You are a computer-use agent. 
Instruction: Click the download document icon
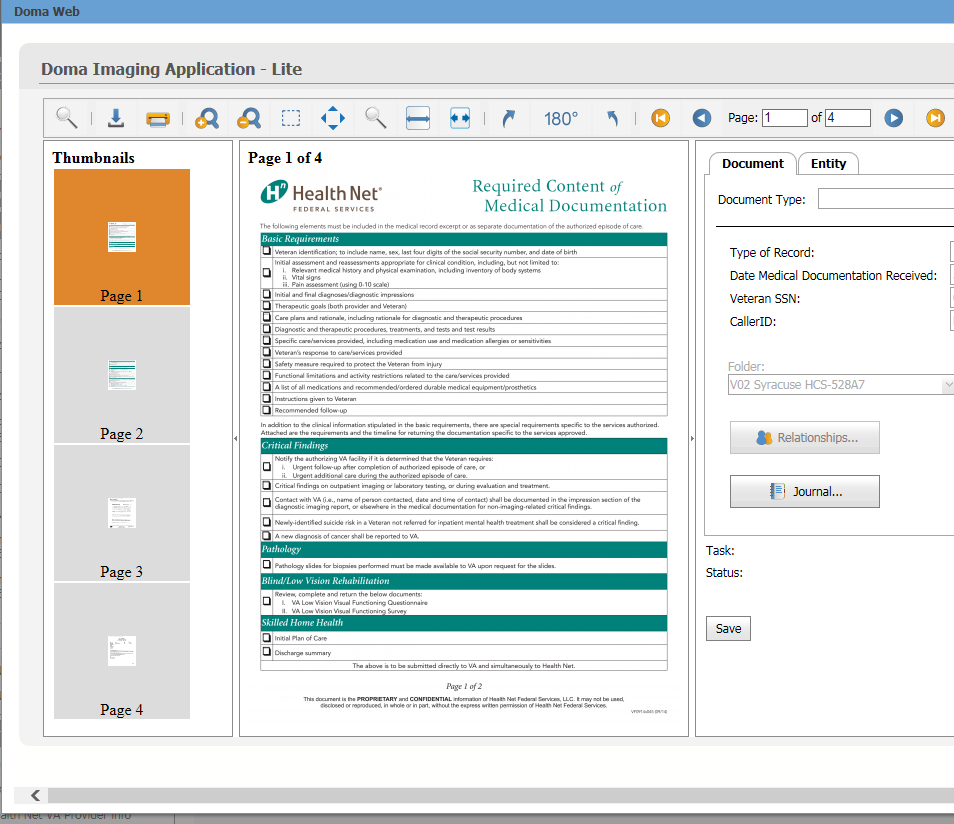point(116,119)
